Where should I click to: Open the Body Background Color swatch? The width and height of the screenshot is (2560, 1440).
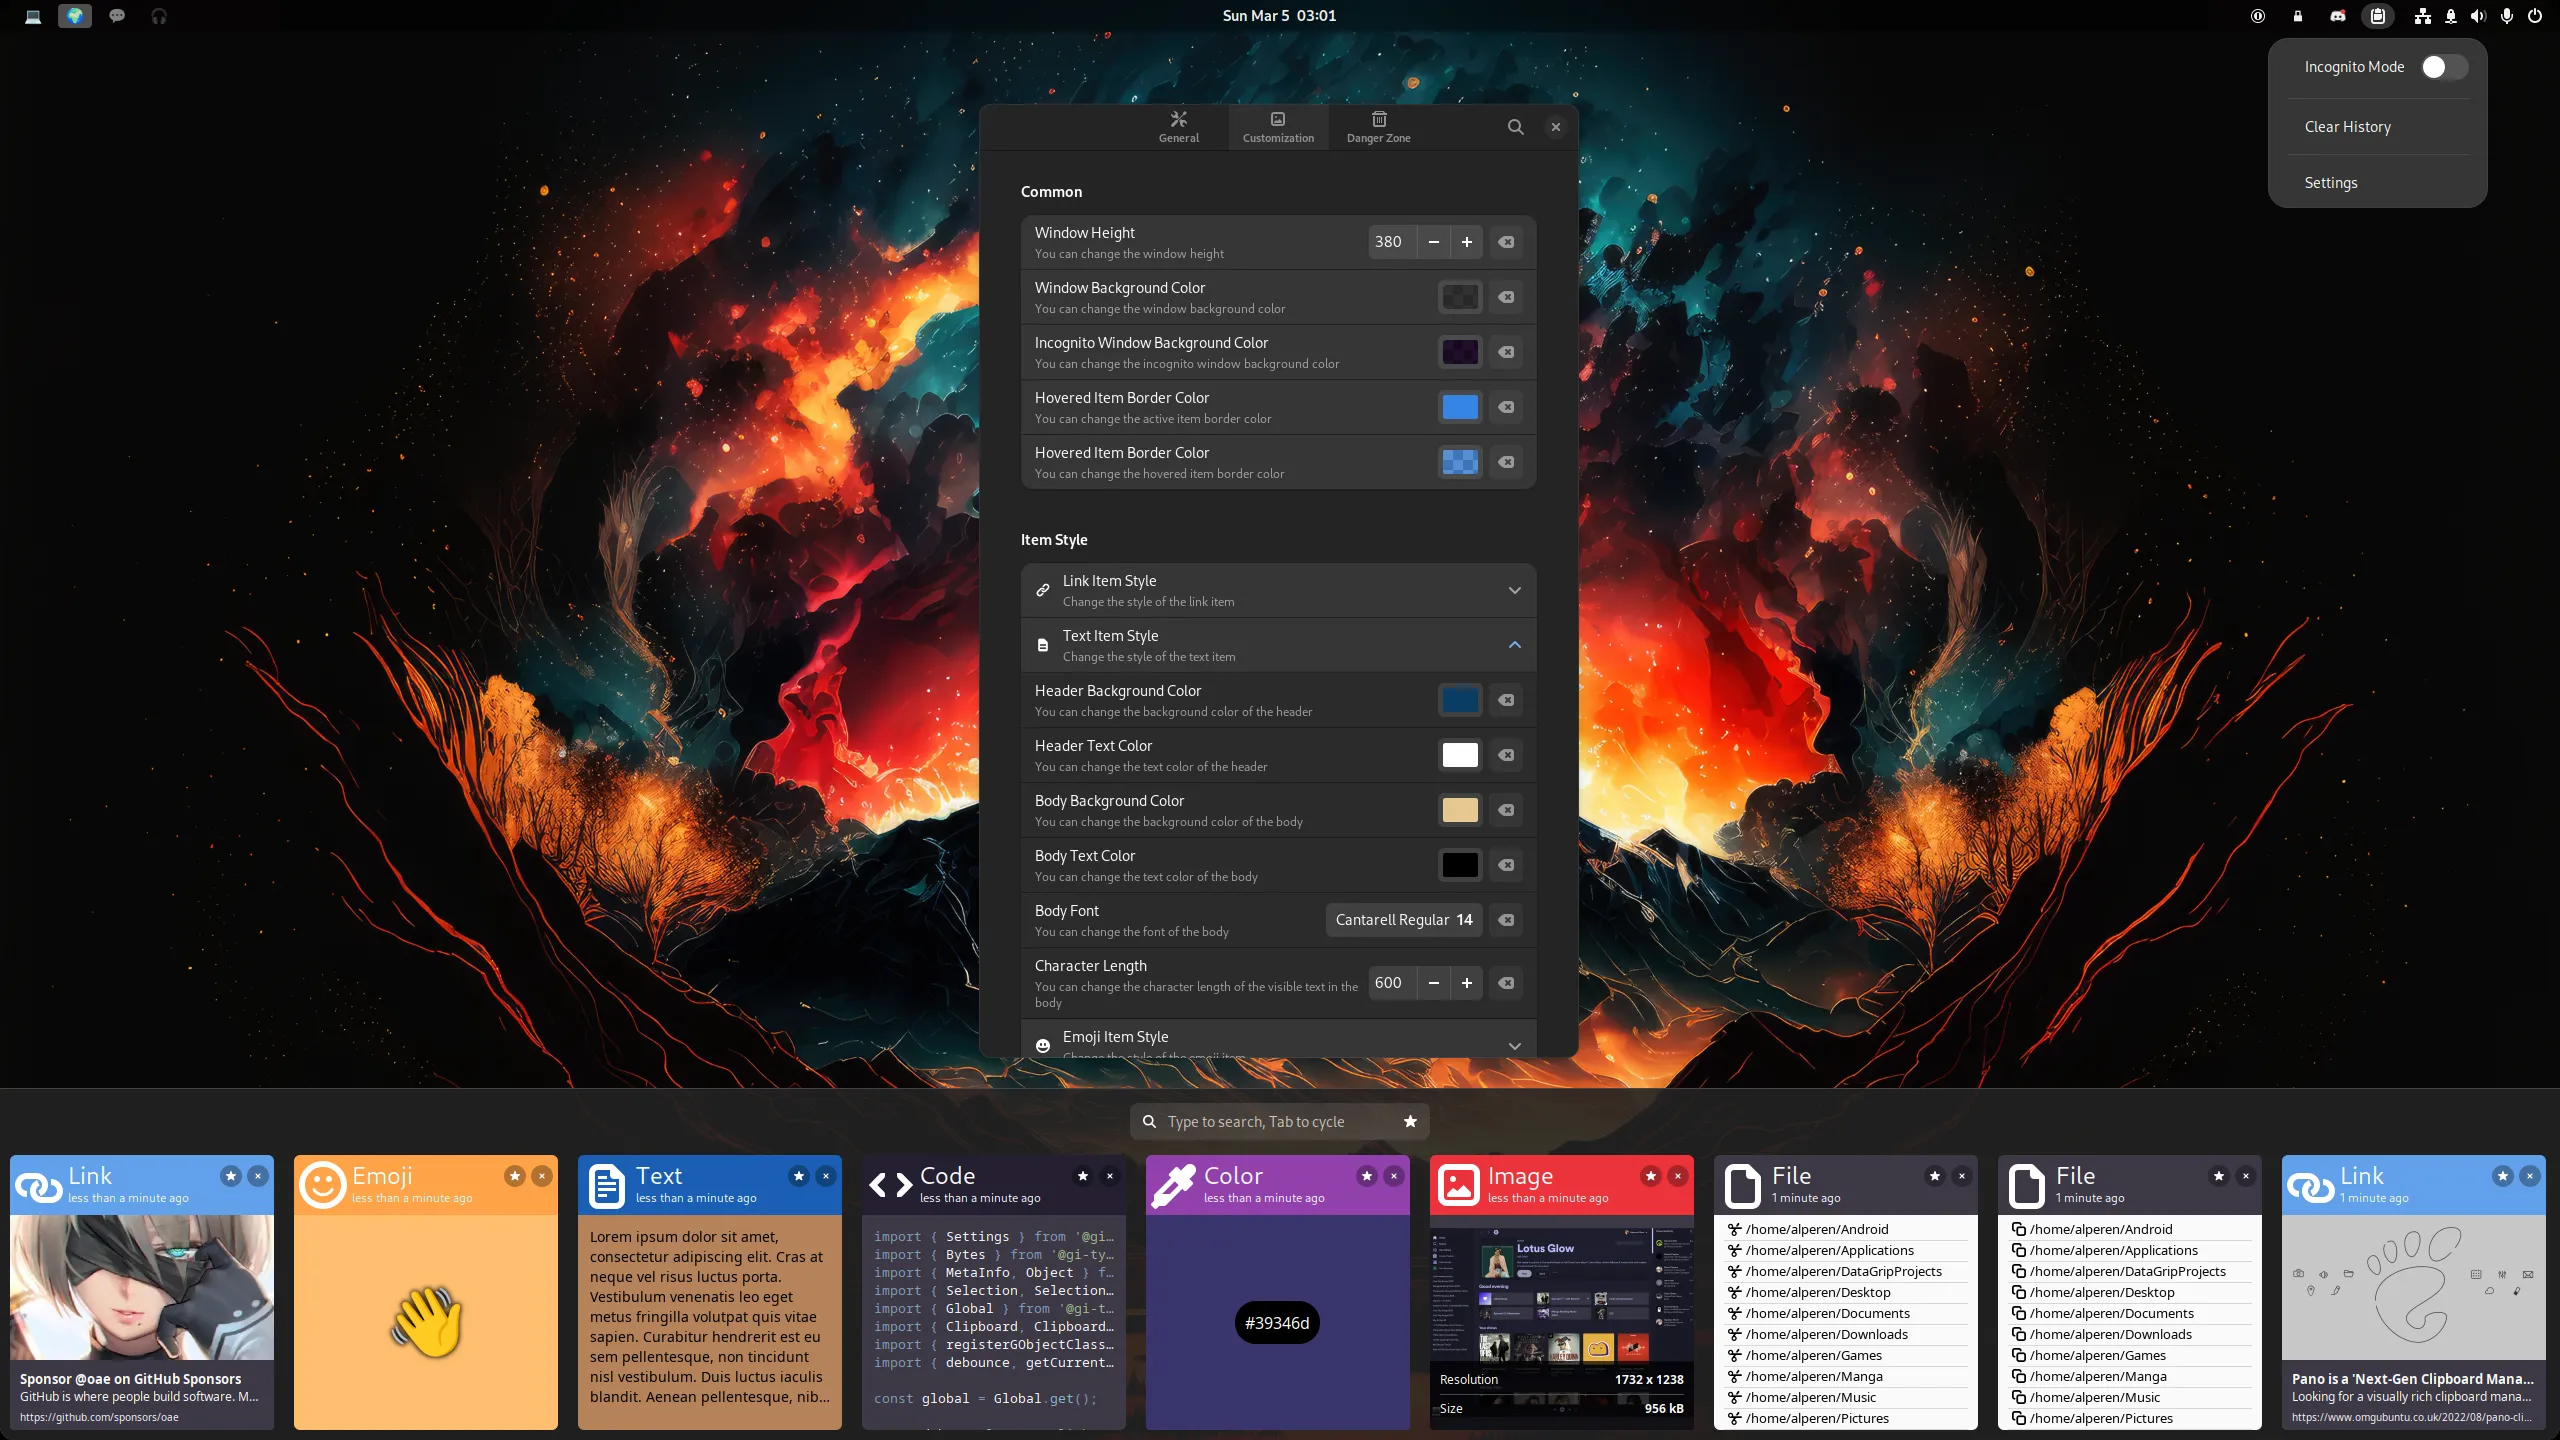click(1459, 810)
